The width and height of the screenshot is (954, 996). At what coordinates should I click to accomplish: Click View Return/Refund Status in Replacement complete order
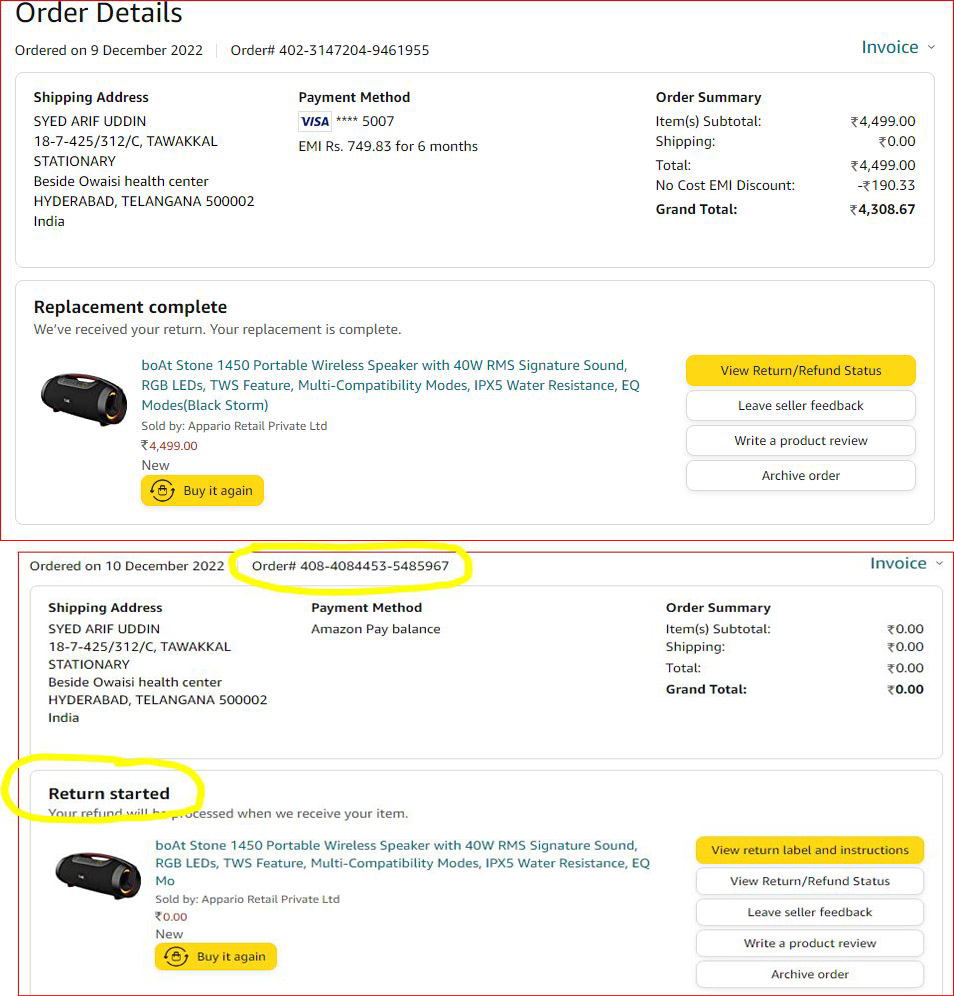800,370
